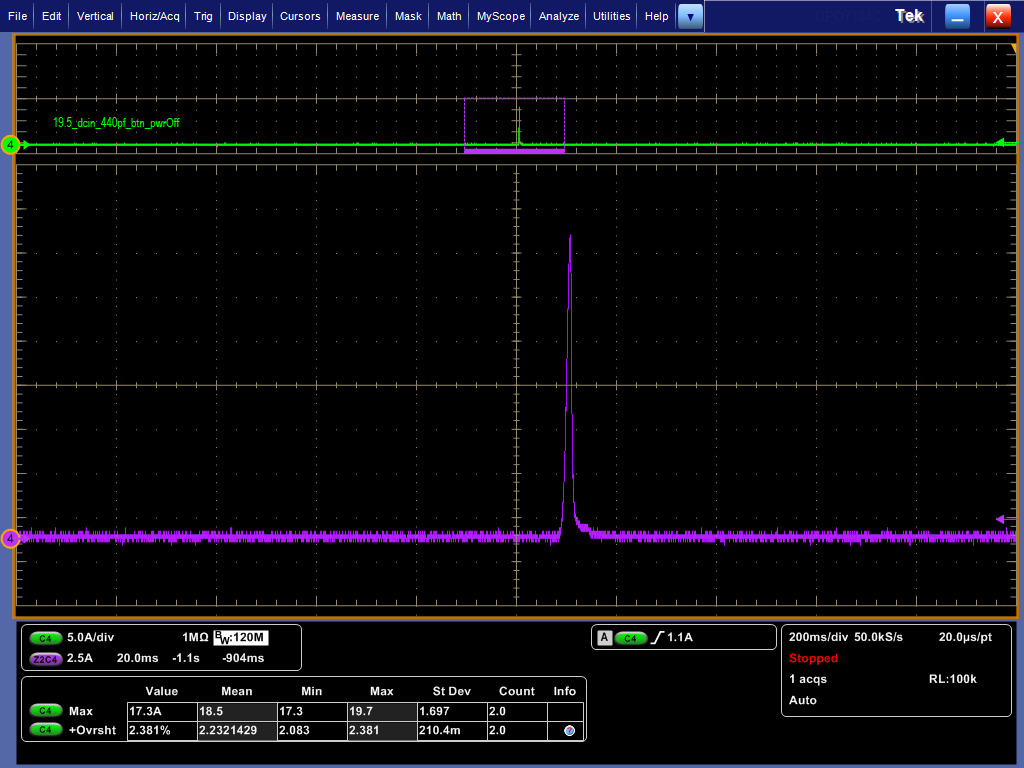The width and height of the screenshot is (1024, 768).
Task: Click the C4 trigger source badge
Action: (630, 638)
